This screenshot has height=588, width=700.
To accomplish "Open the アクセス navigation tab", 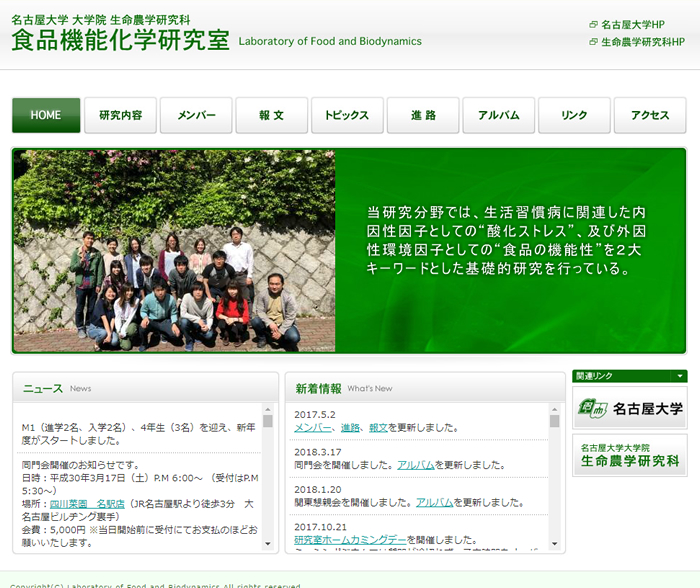I will pos(649,115).
